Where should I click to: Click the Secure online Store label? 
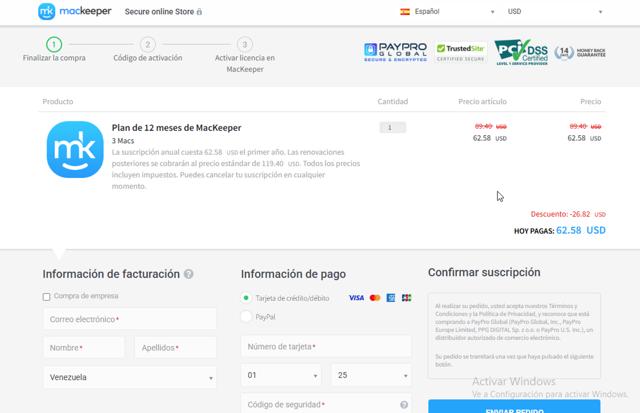click(x=159, y=12)
